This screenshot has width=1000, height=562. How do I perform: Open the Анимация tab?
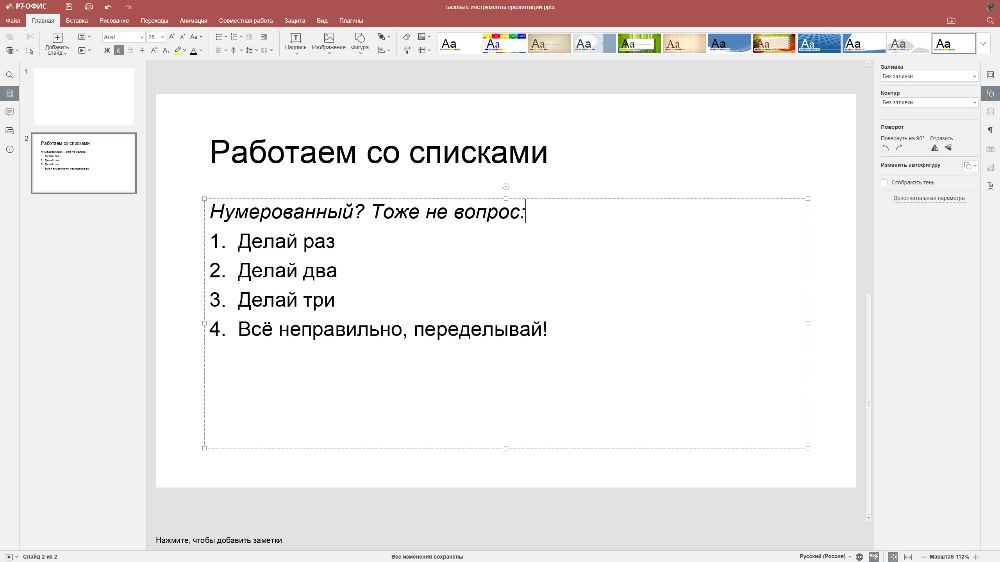[x=194, y=20]
